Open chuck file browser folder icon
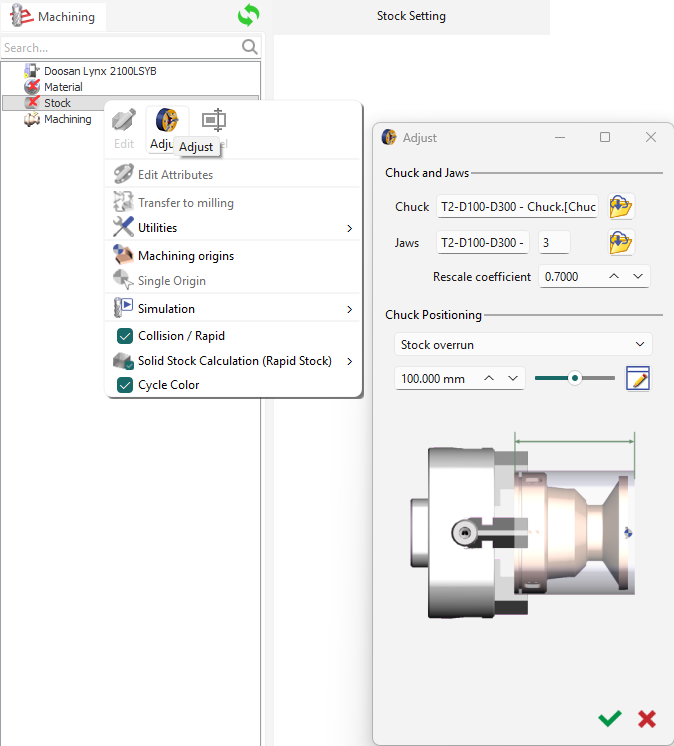The width and height of the screenshot is (674, 746). (621, 207)
